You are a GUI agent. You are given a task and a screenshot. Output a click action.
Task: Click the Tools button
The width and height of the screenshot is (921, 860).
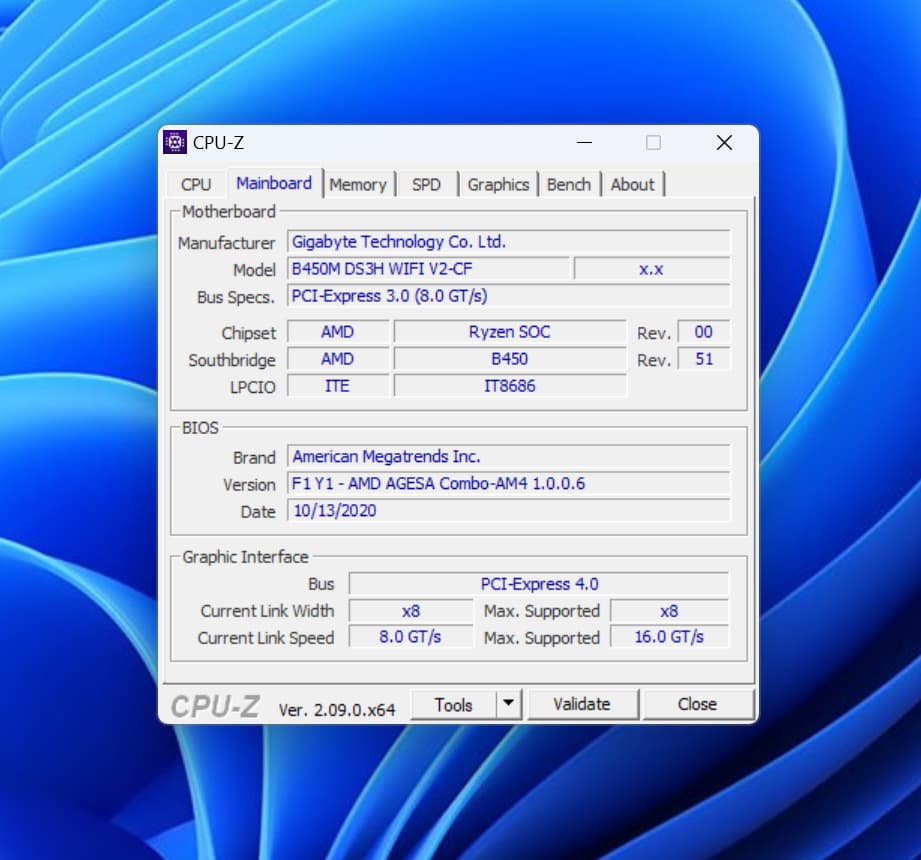453,704
